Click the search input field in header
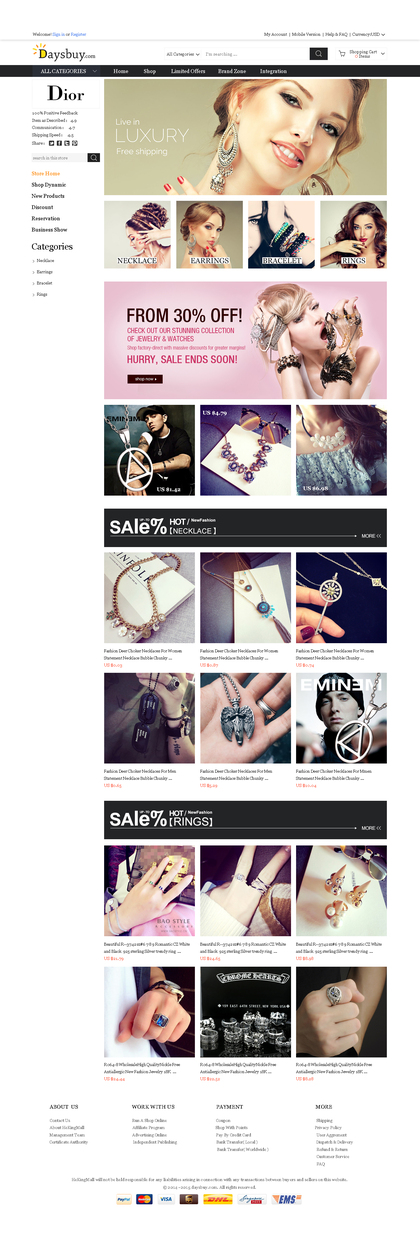The height and width of the screenshot is (1234, 420). (x=255, y=54)
